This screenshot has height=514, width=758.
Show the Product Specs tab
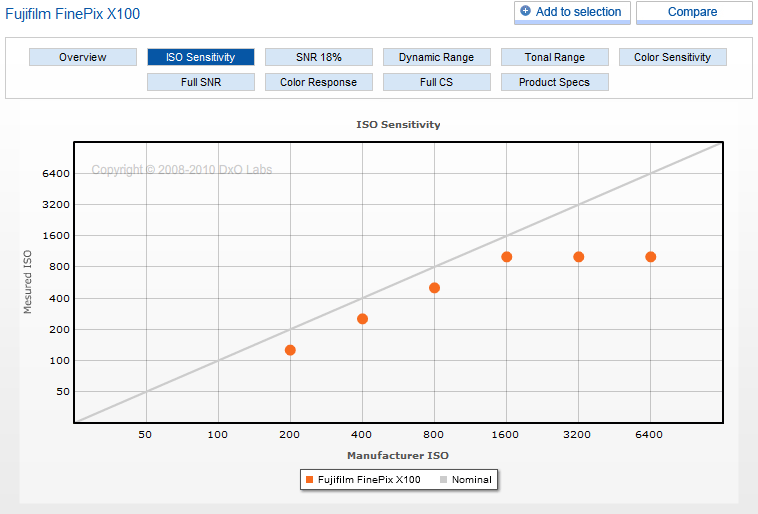(554, 82)
